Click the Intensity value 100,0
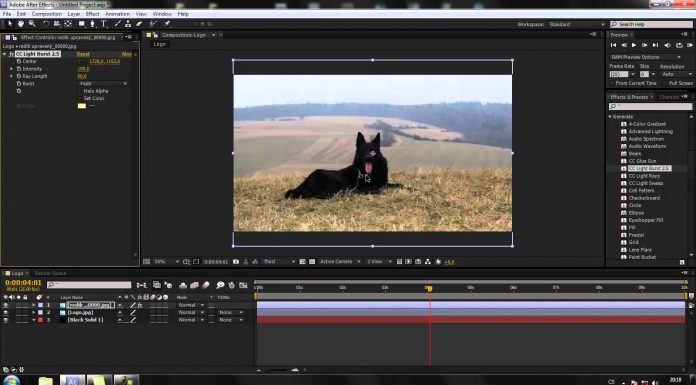696x385 pixels. pos(83,69)
